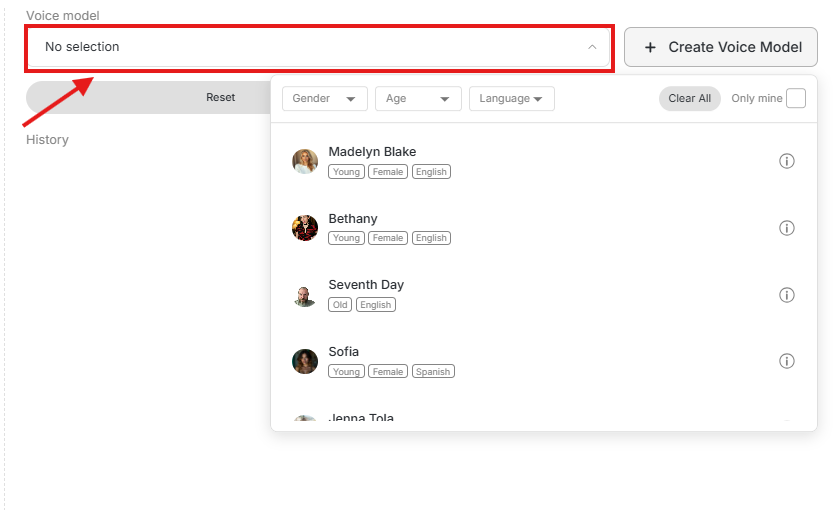Open the Gender filter dropdown
The image size is (833, 510).
pyautogui.click(x=324, y=98)
